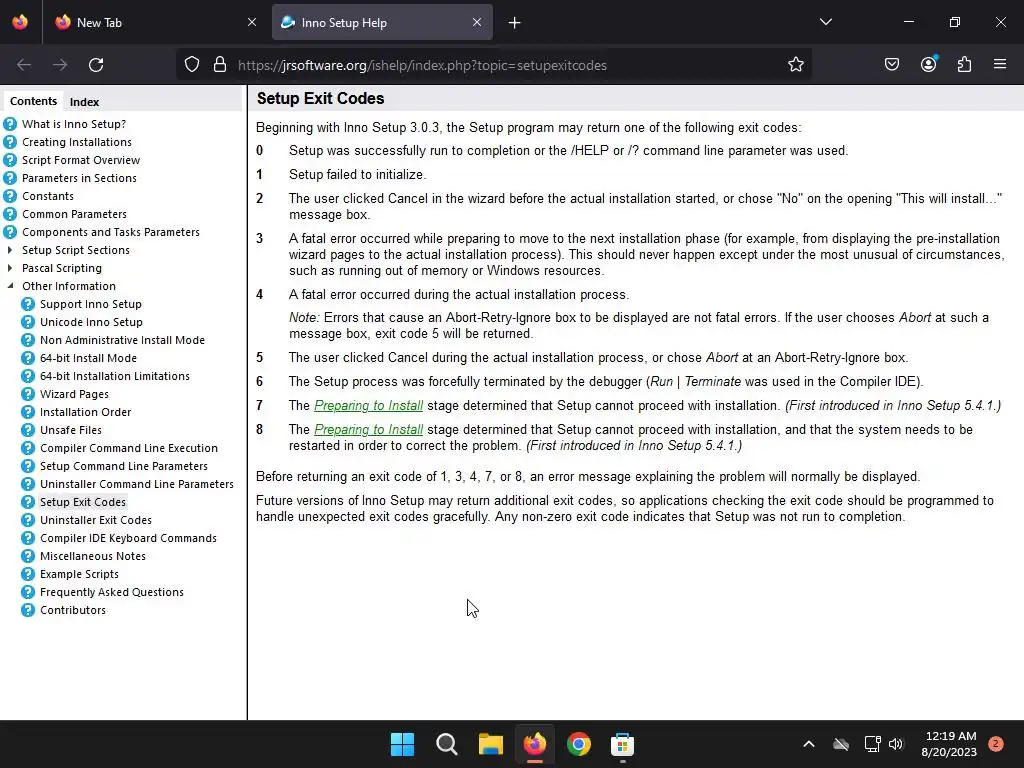
Task: Click the padlock site info icon
Action: [x=220, y=65]
